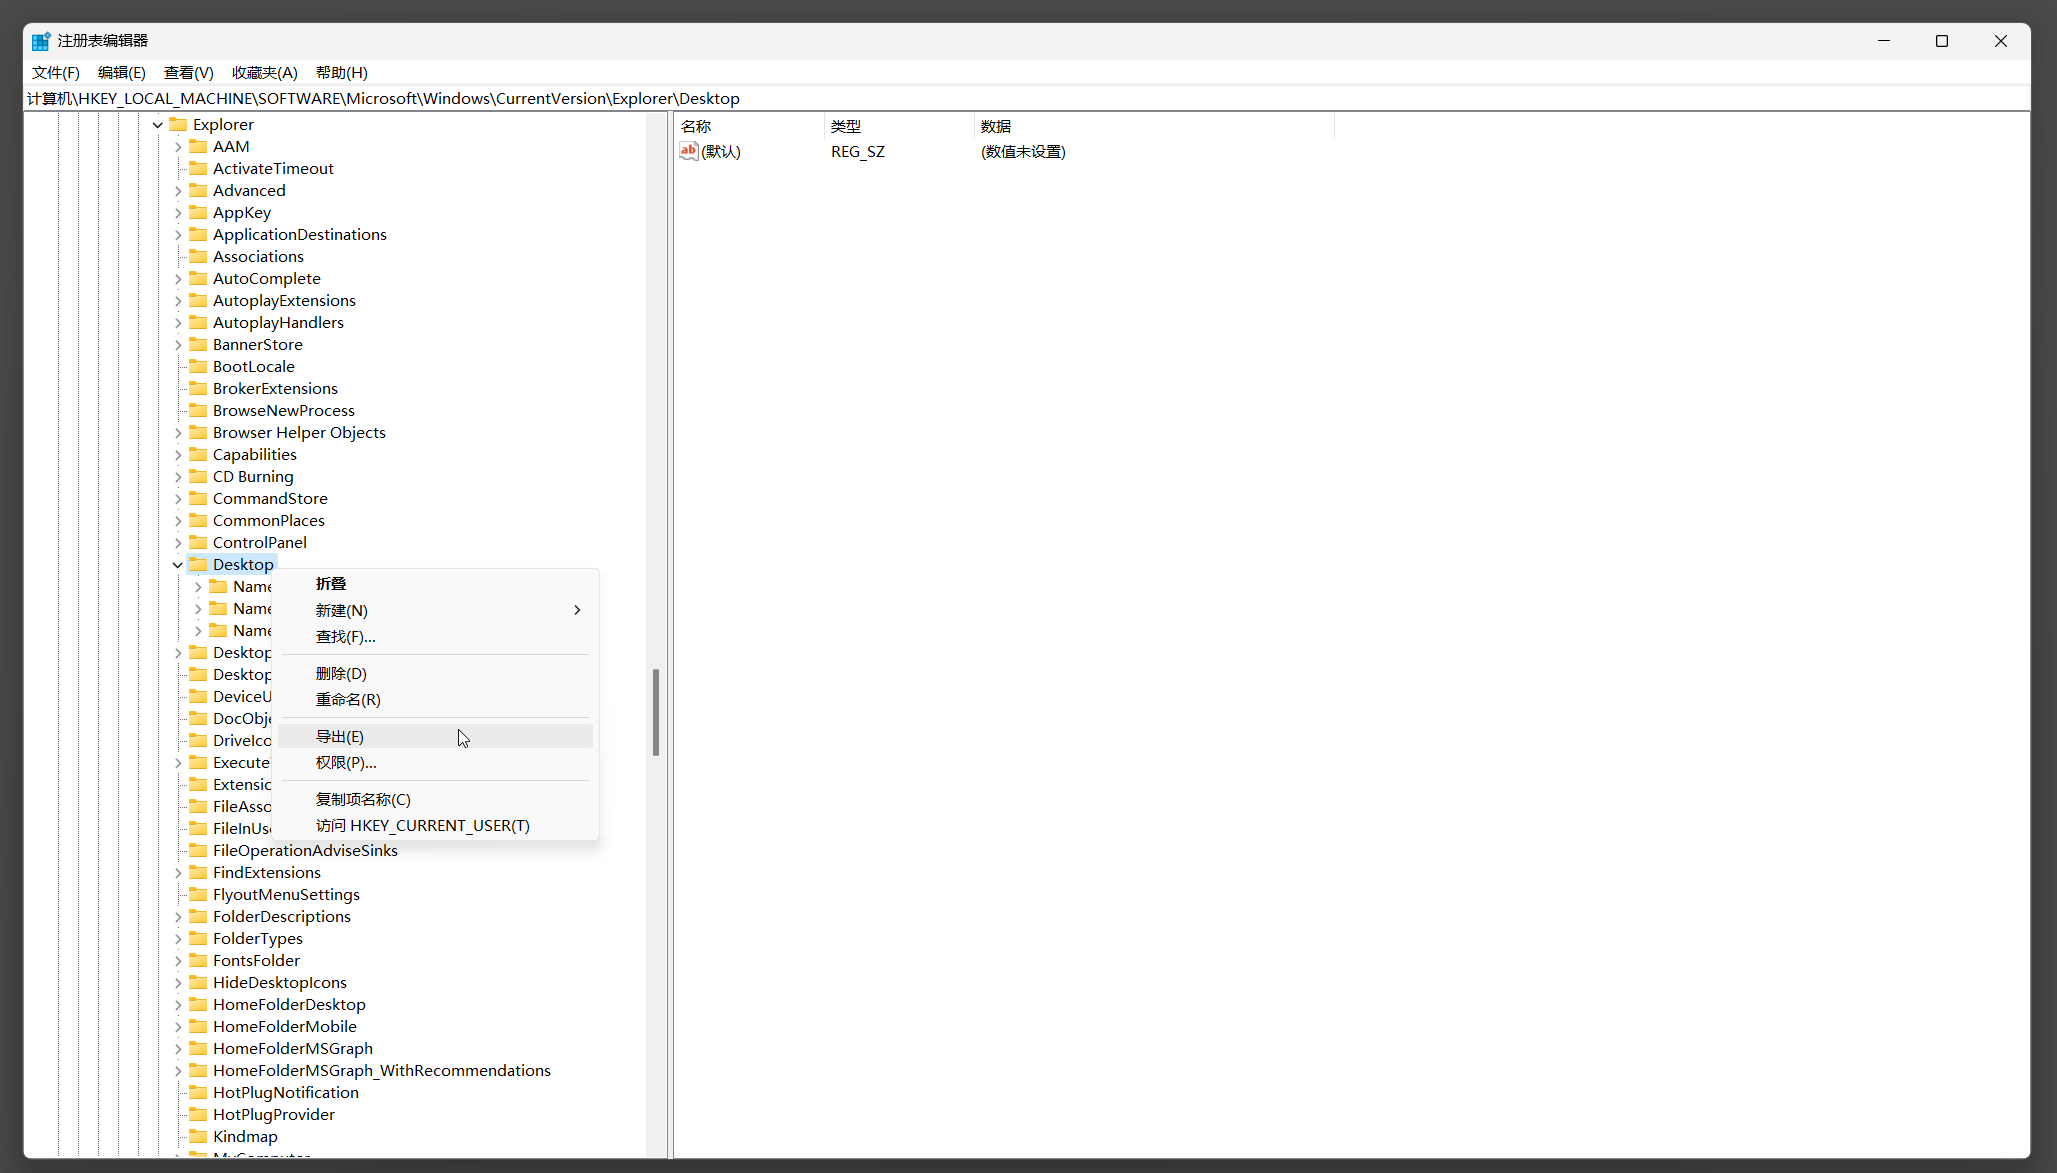Expand the CommandStore key

(x=178, y=499)
